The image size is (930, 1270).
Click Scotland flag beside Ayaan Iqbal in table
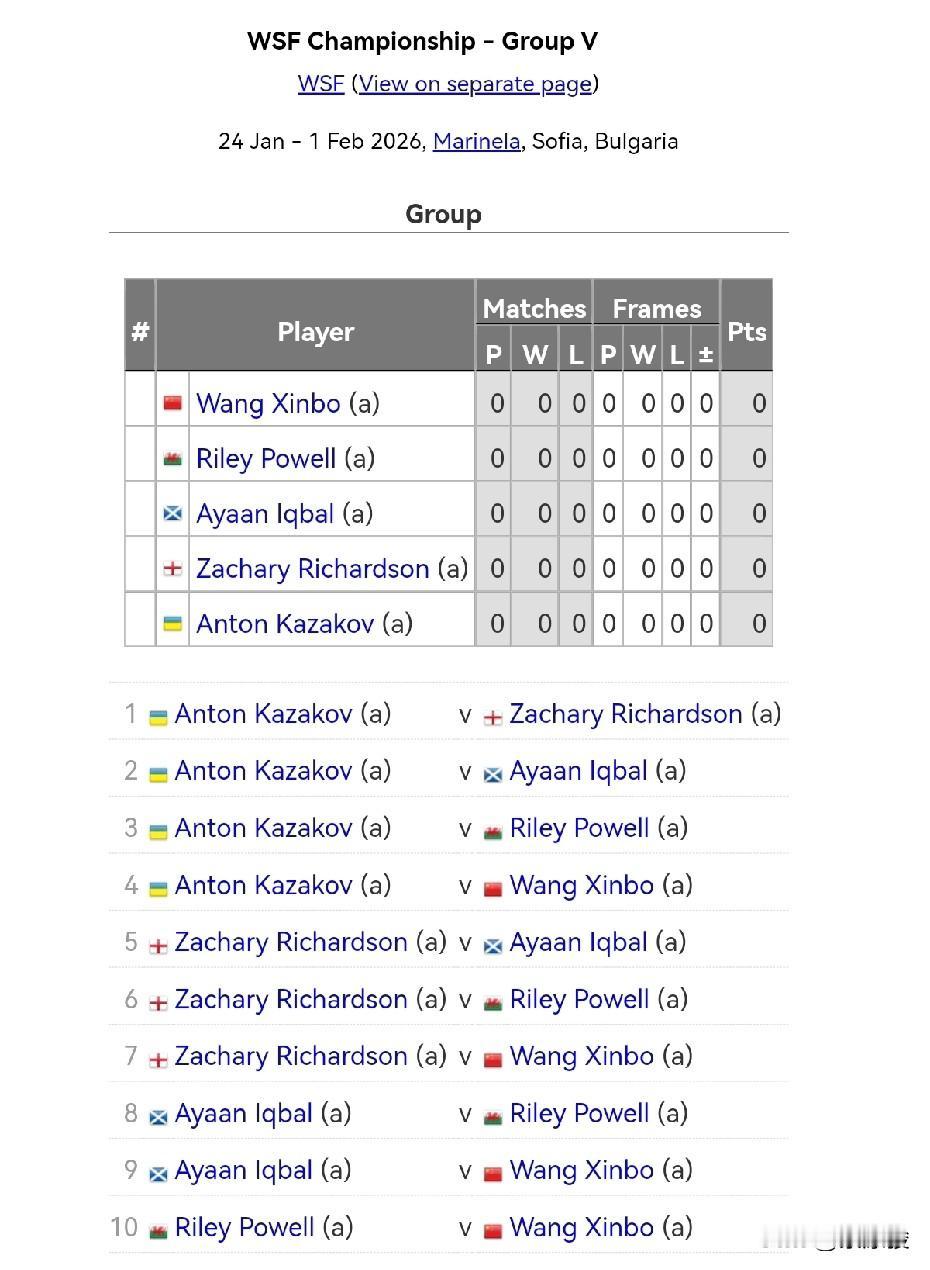(x=173, y=514)
